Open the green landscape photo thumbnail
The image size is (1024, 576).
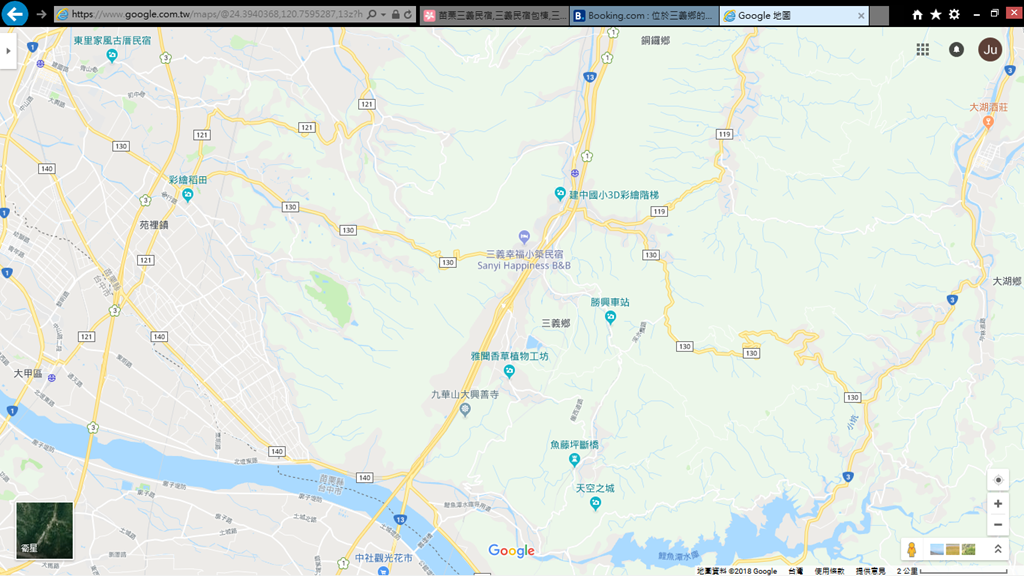968,549
